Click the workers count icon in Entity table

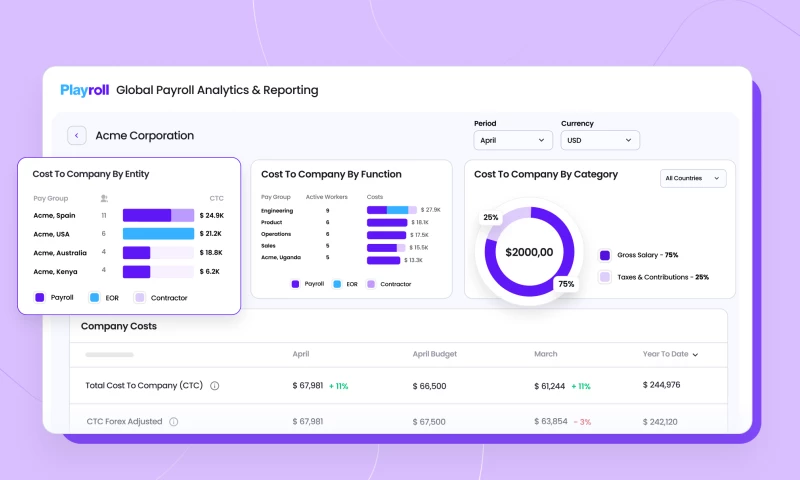tap(104, 198)
